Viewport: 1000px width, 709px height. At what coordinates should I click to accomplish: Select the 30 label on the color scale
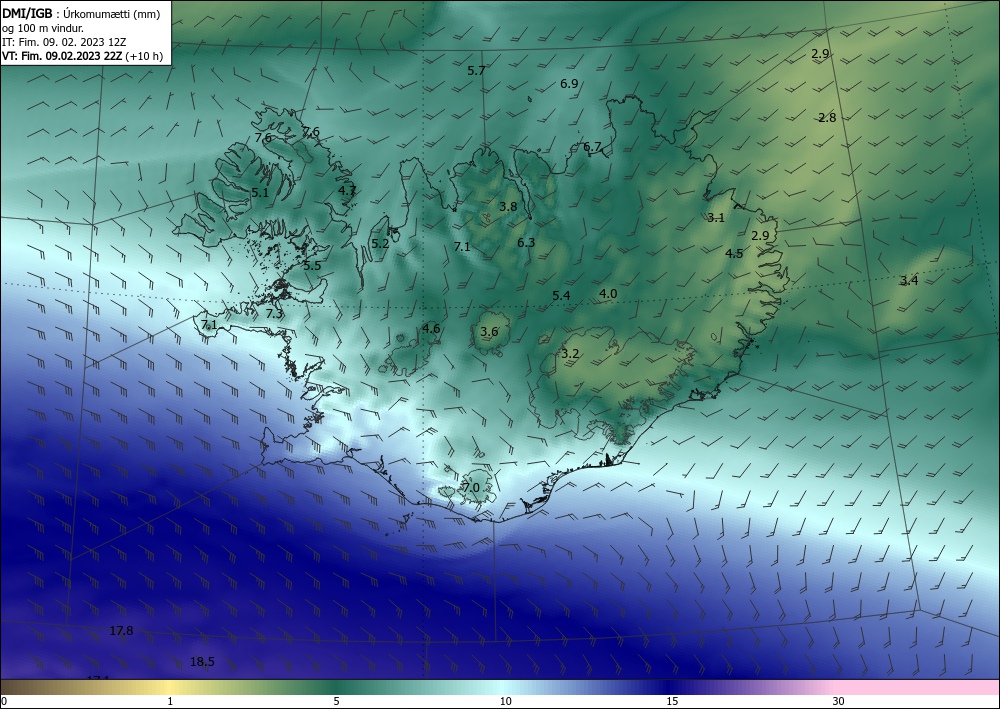pyautogui.click(x=839, y=701)
